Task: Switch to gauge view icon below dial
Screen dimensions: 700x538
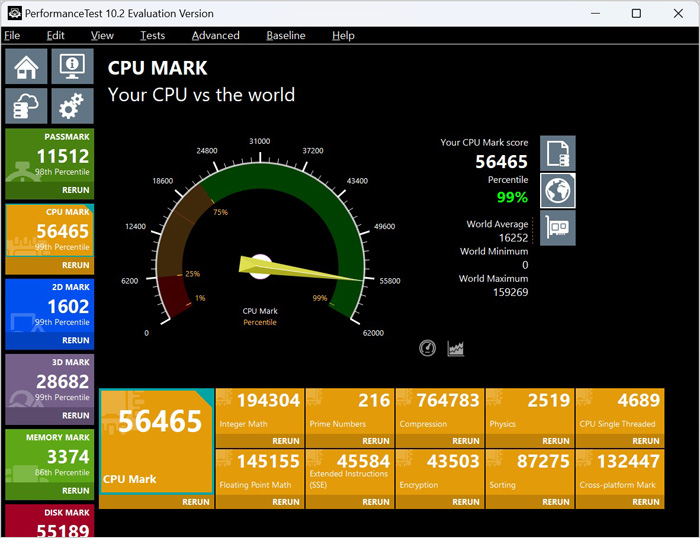Action: (428, 348)
